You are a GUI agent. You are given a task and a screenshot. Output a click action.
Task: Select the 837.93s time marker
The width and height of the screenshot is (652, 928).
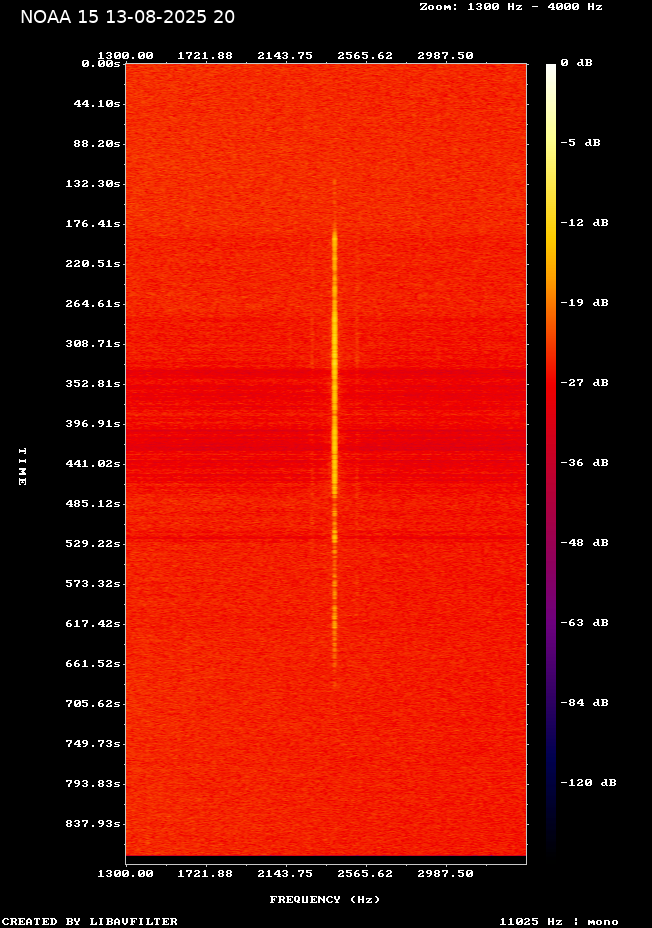coord(95,824)
